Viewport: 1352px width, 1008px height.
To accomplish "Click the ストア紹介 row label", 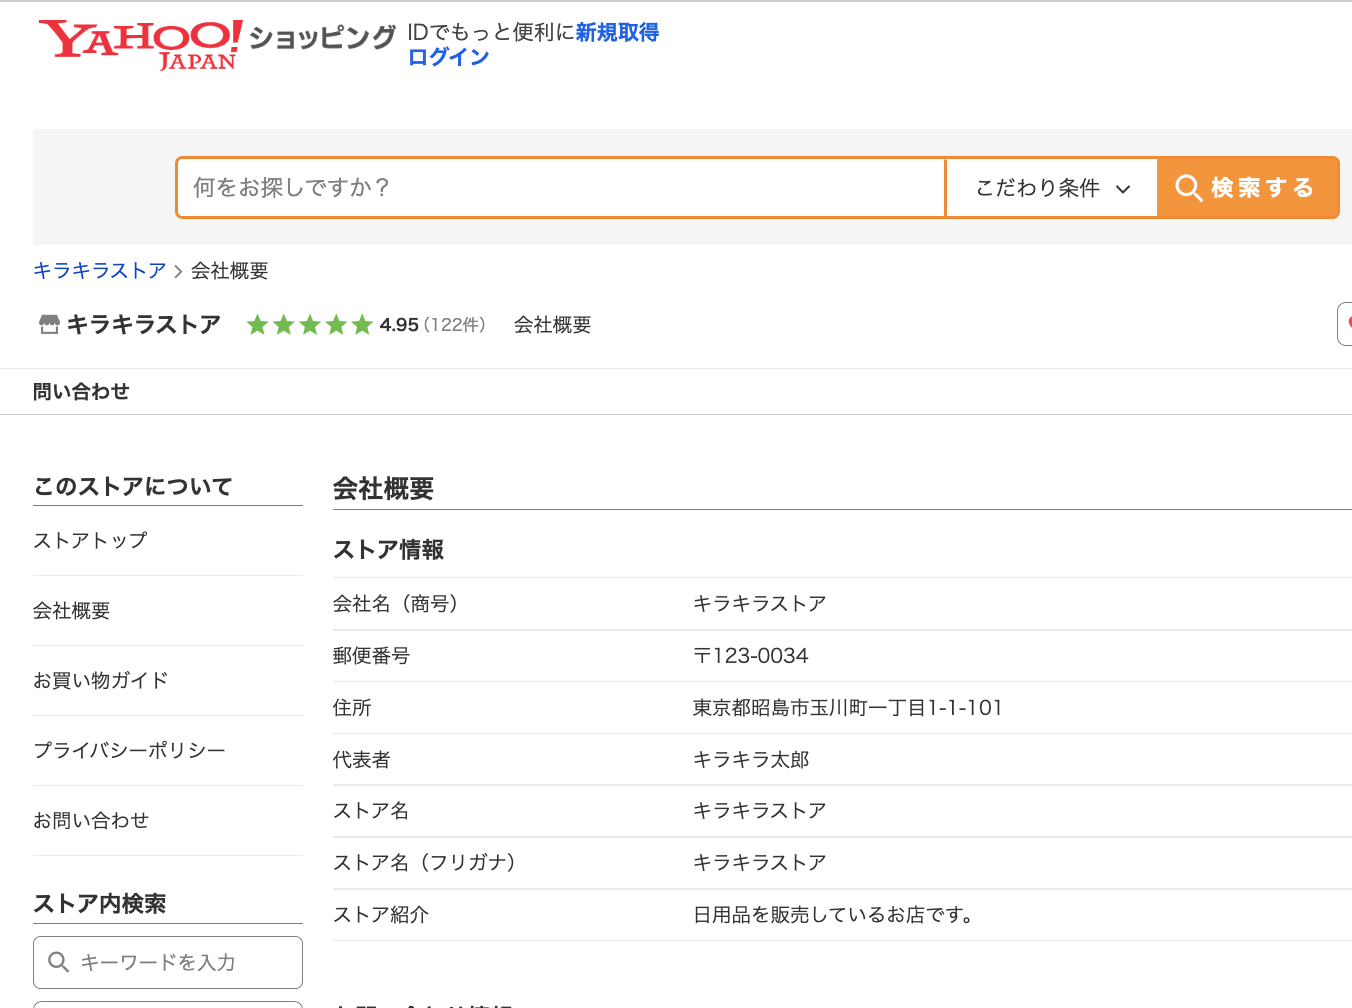I will click(381, 915).
